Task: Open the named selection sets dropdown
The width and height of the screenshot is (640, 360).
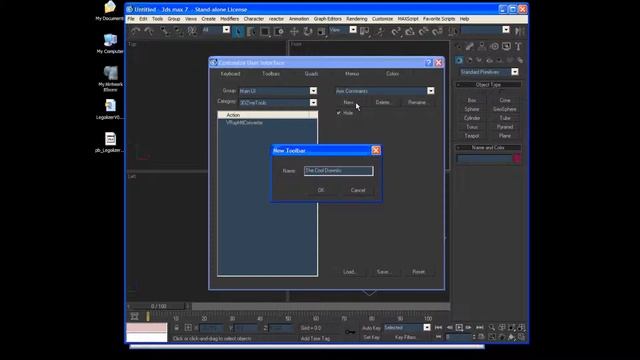Action: click(506, 29)
